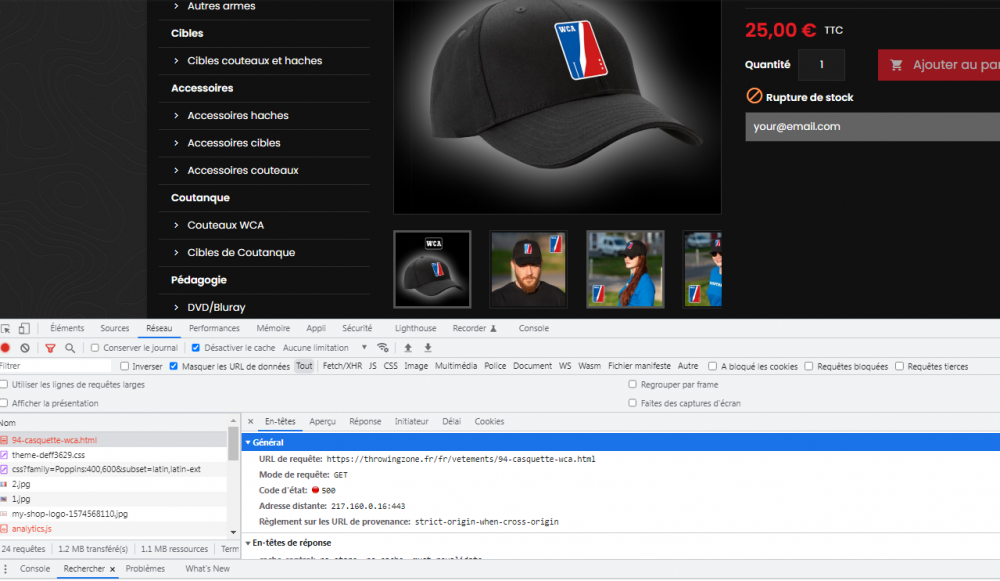Open the Aperçu tab
The width and height of the screenshot is (1000, 581).
pyautogui.click(x=322, y=422)
